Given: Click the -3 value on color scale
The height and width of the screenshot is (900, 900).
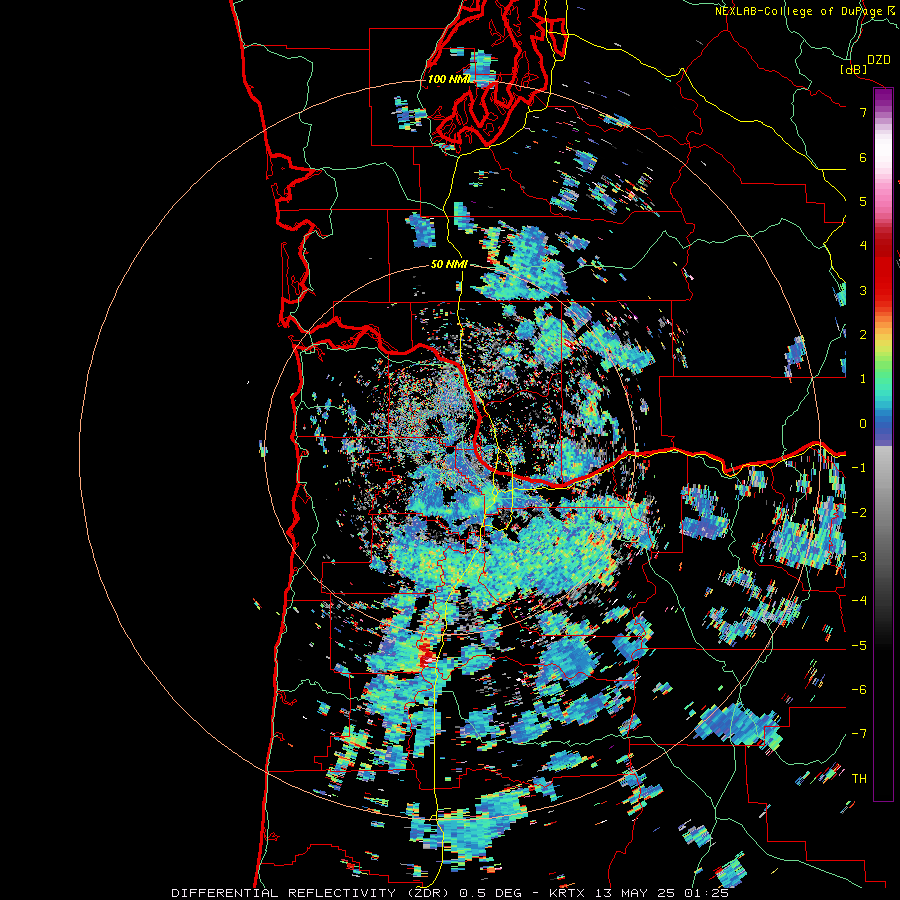Looking at the screenshot, I should coord(859,557).
